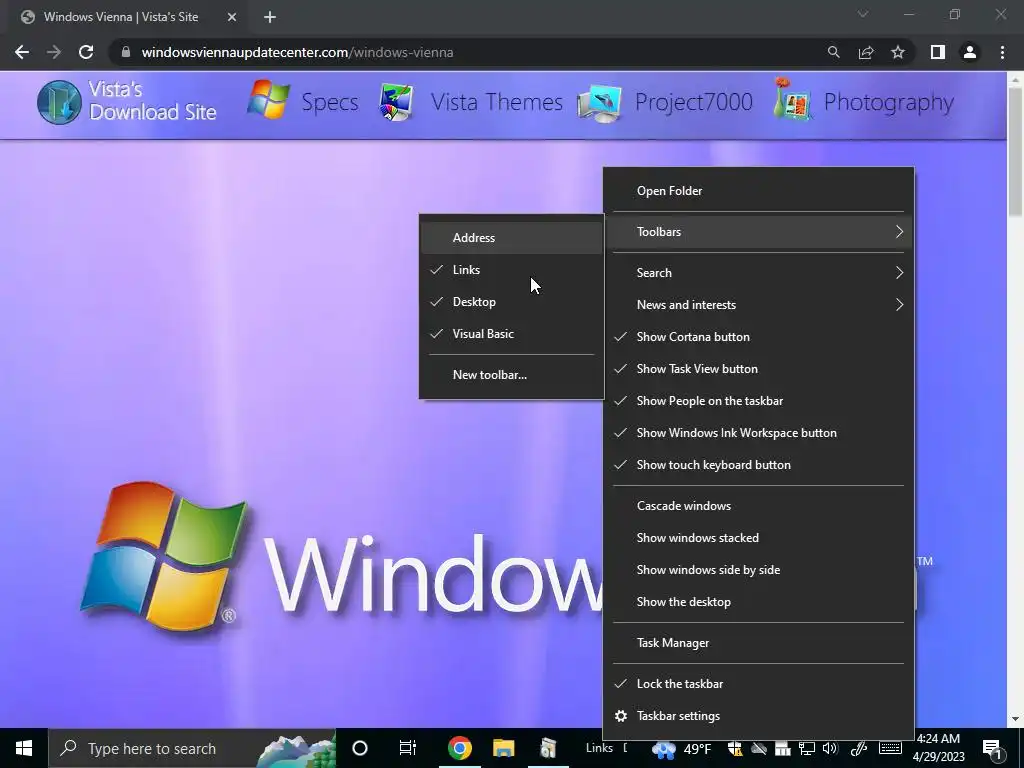
Task: Select Show the desktop
Action: coord(758,602)
